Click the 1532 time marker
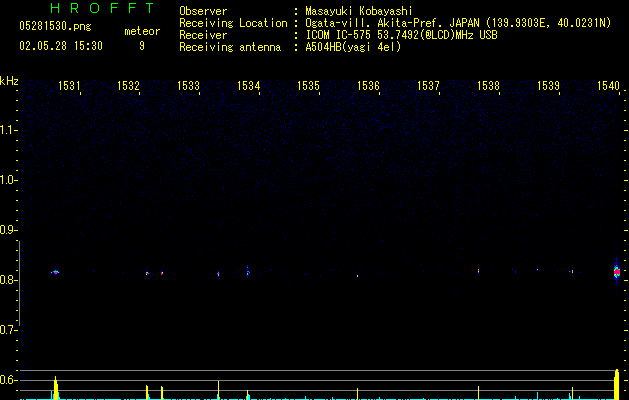The width and height of the screenshot is (629, 400). [128, 86]
